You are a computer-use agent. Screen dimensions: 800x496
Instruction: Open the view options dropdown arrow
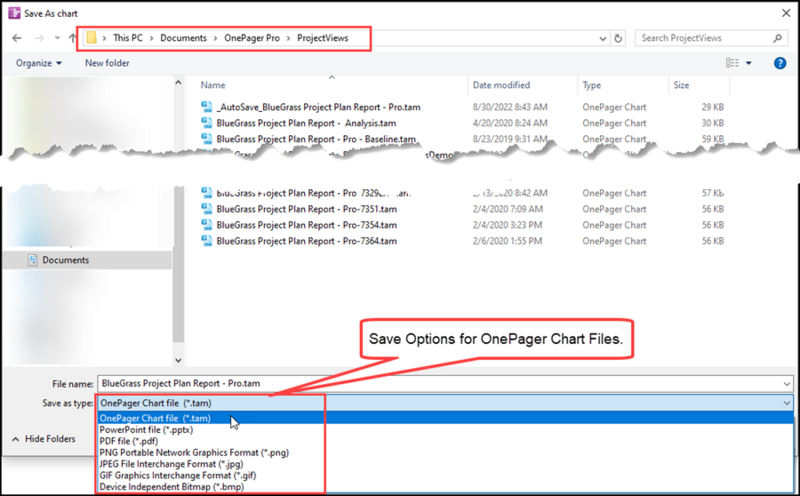point(748,63)
